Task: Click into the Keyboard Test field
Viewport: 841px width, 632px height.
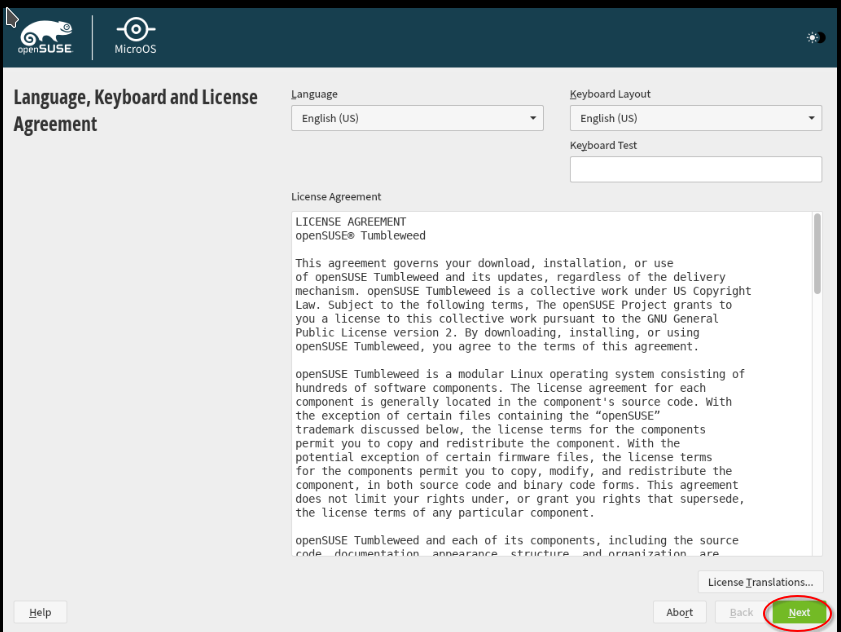Action: click(x=696, y=170)
